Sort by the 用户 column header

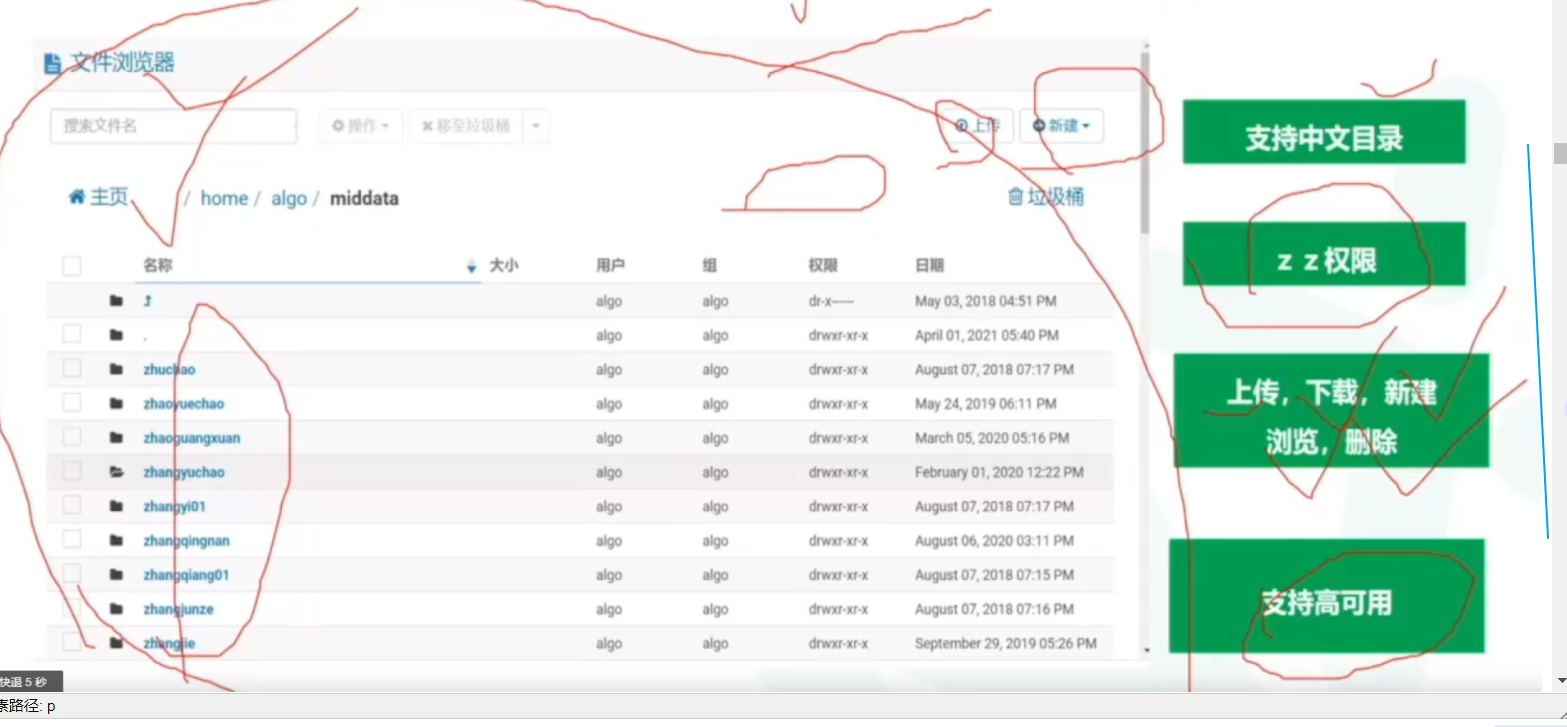(x=610, y=266)
